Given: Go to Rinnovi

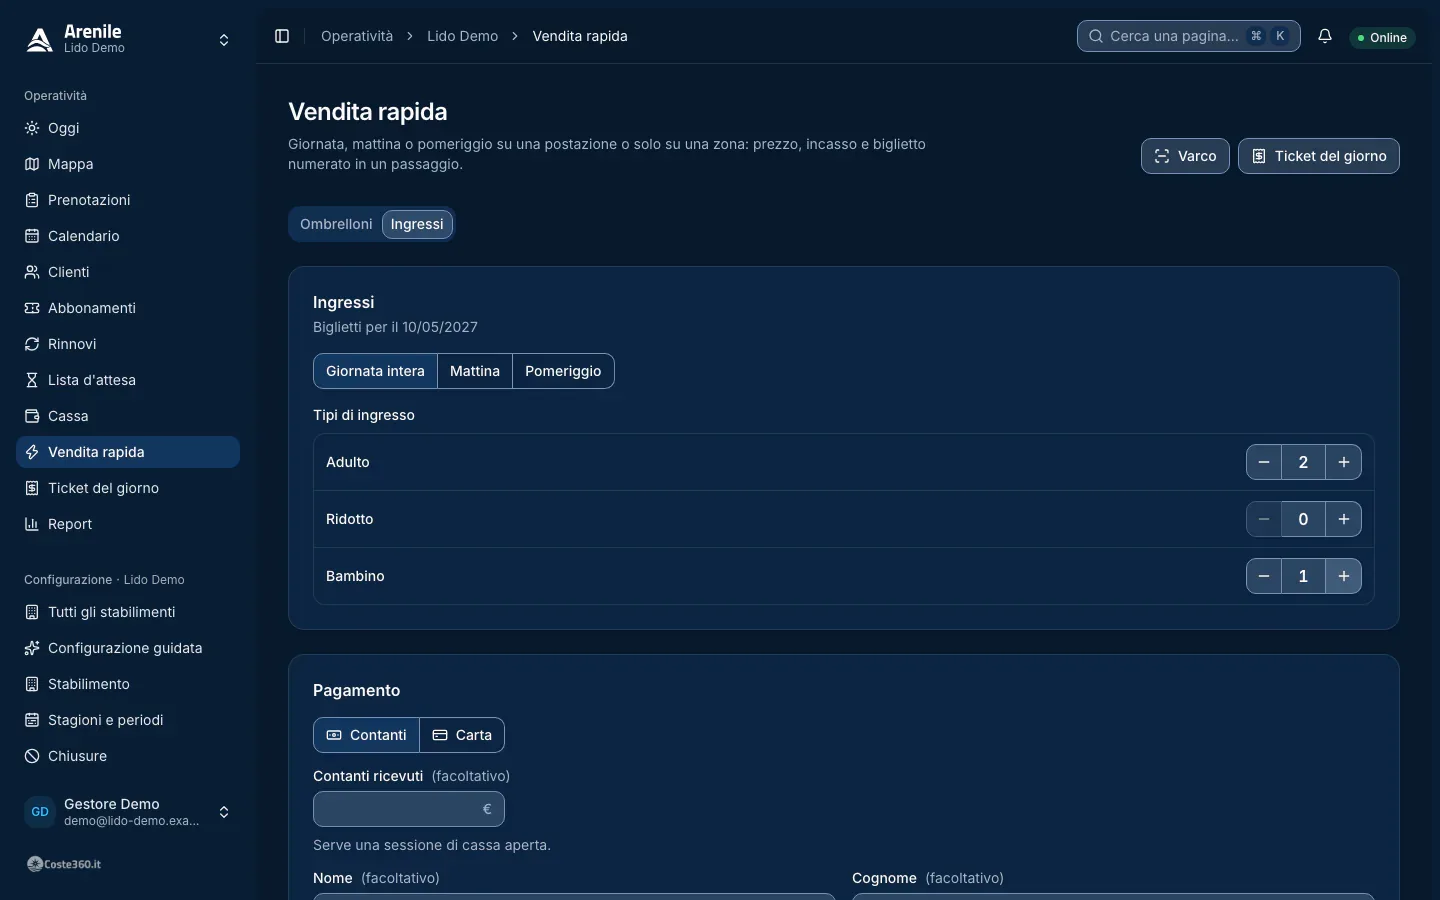Looking at the screenshot, I should click(x=128, y=344).
